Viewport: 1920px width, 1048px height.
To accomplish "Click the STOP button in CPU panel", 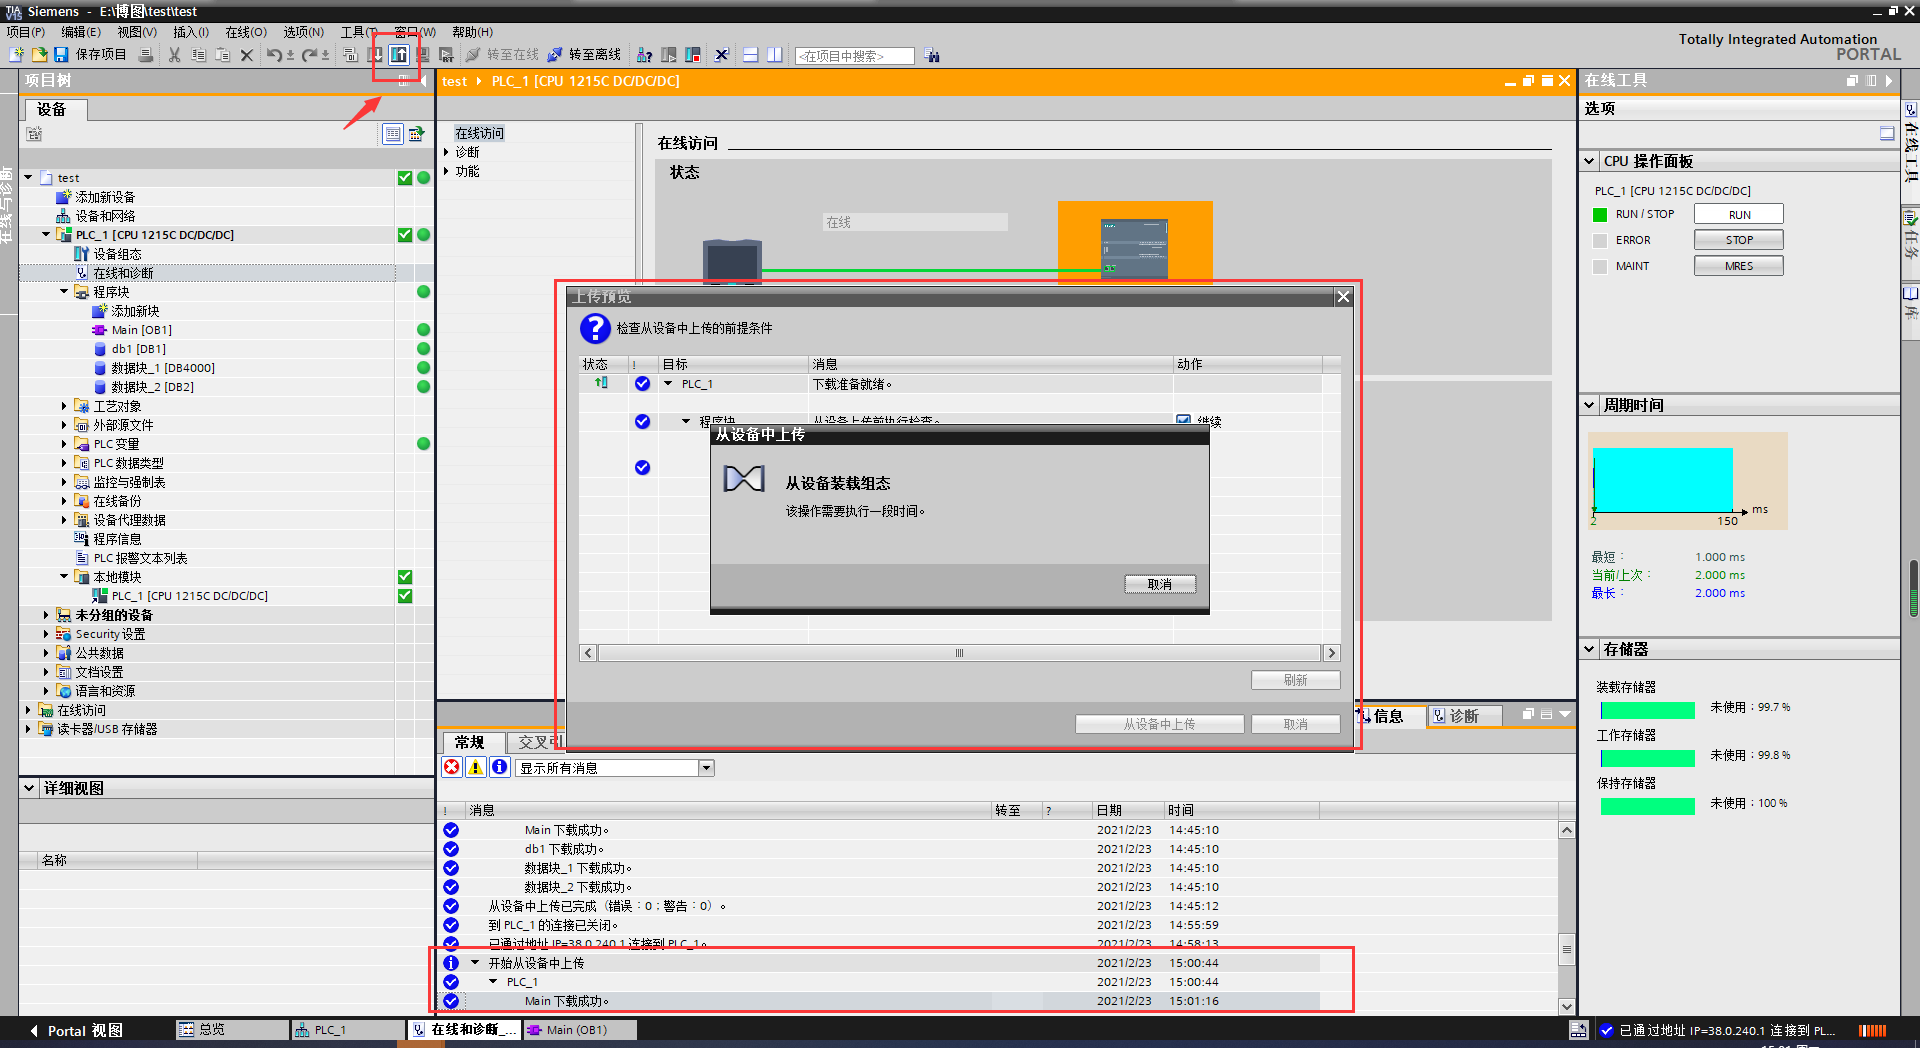I will (1739, 240).
